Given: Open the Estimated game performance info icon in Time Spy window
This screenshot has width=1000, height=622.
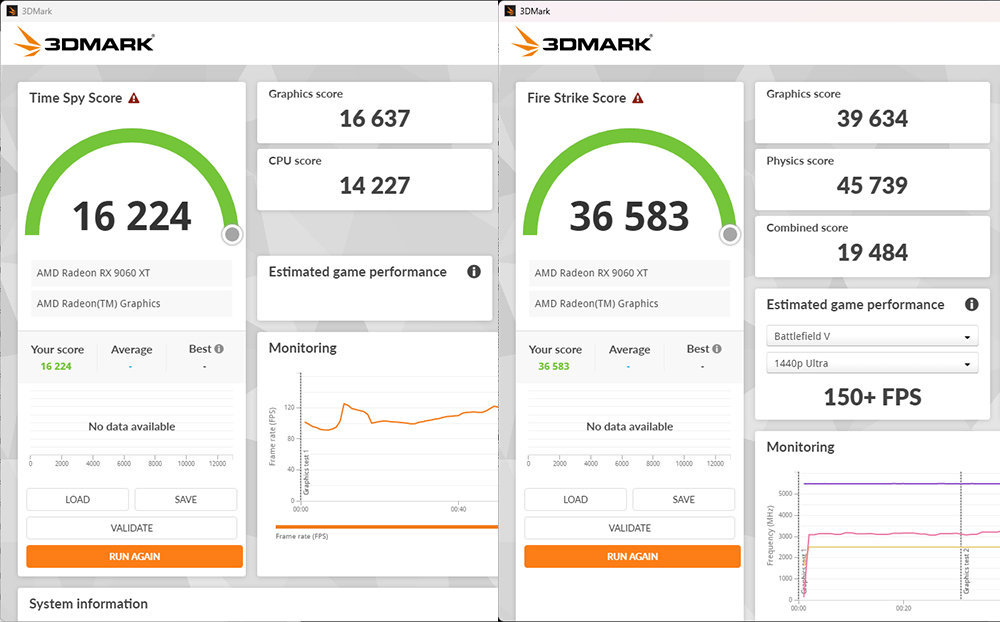Looking at the screenshot, I should 474,272.
